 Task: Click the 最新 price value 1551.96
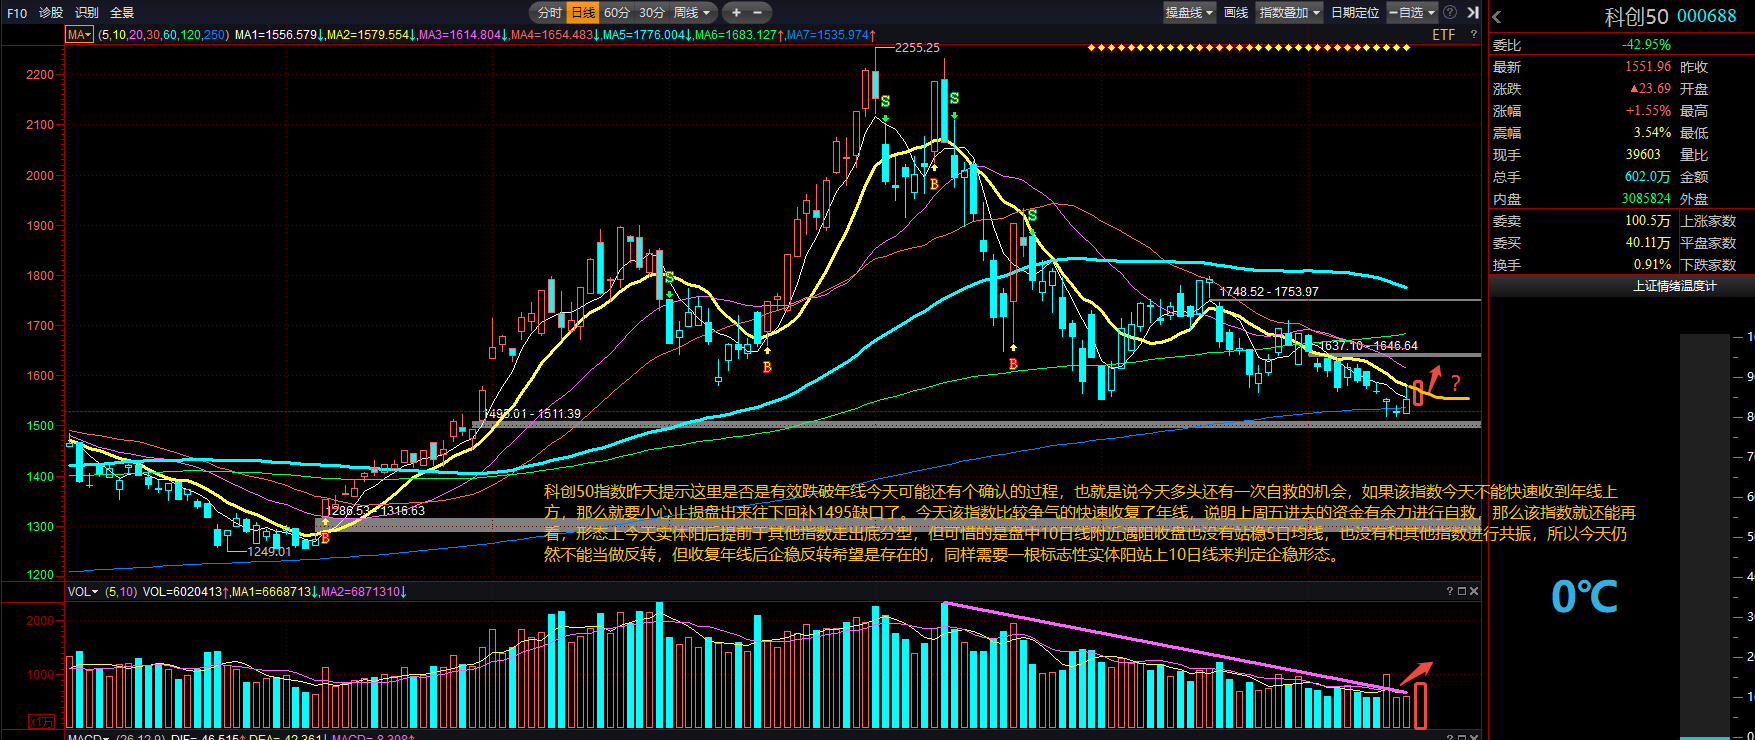[x=1648, y=67]
